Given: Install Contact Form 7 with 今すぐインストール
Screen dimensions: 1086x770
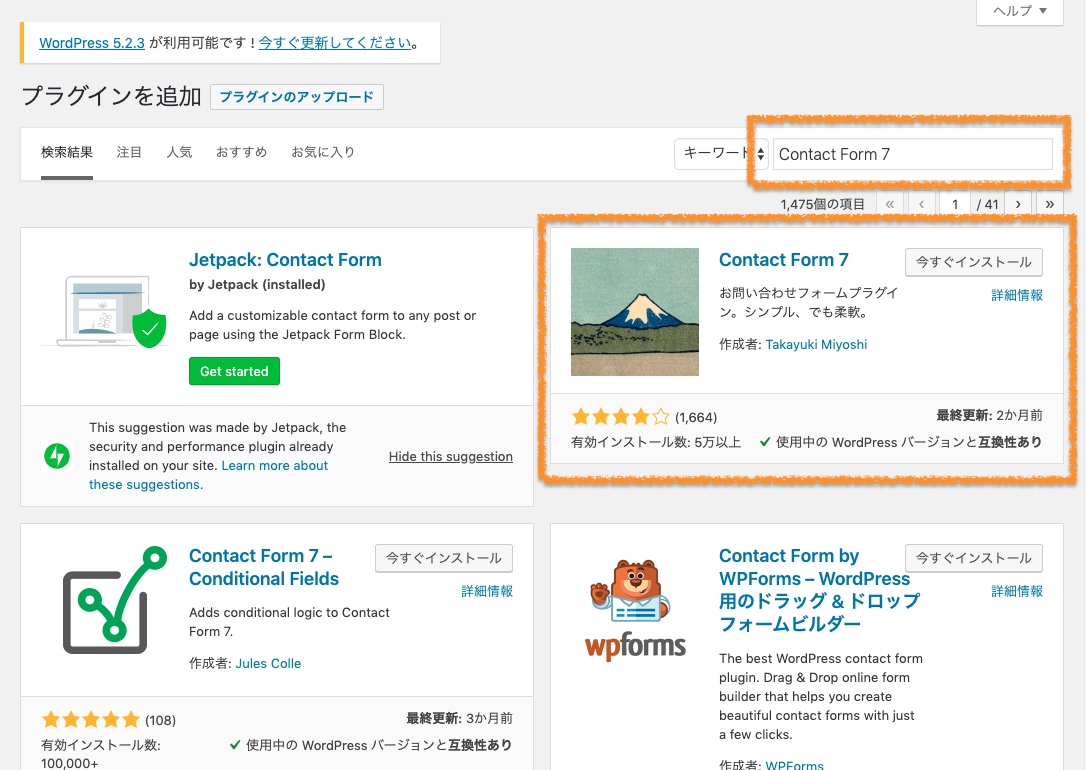Looking at the screenshot, I should point(973,262).
